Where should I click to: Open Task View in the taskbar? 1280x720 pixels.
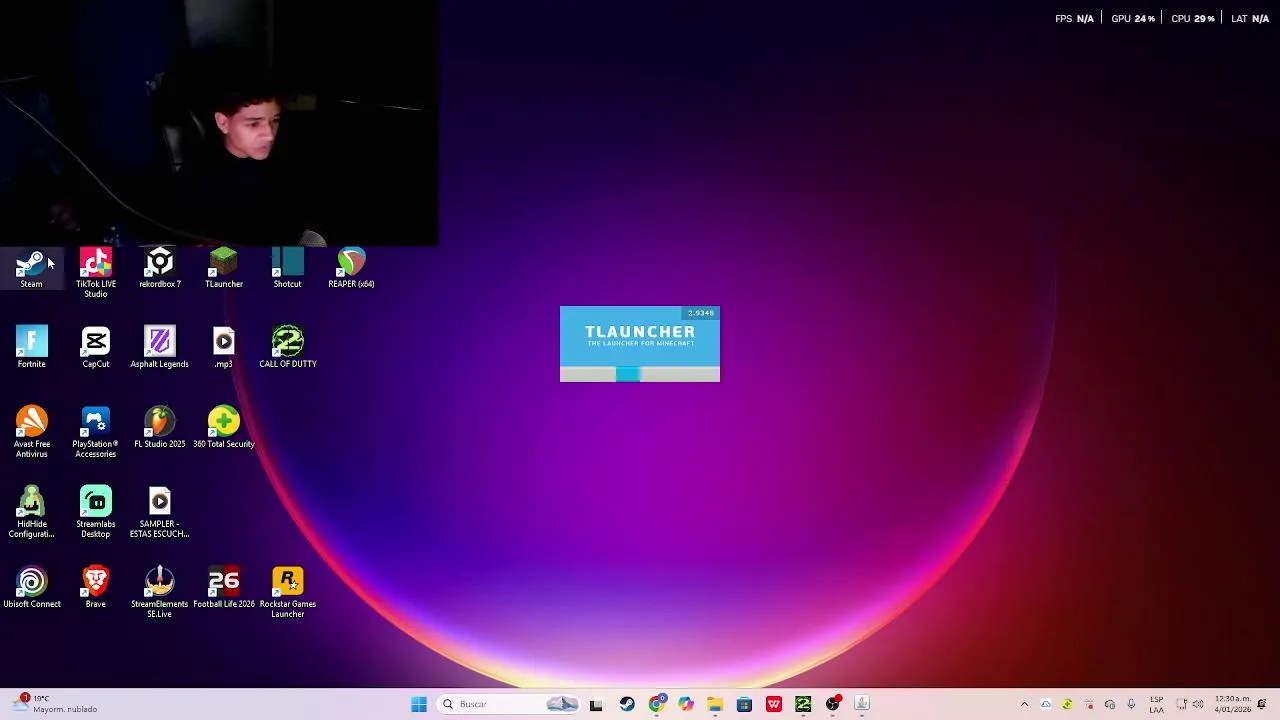click(x=596, y=704)
